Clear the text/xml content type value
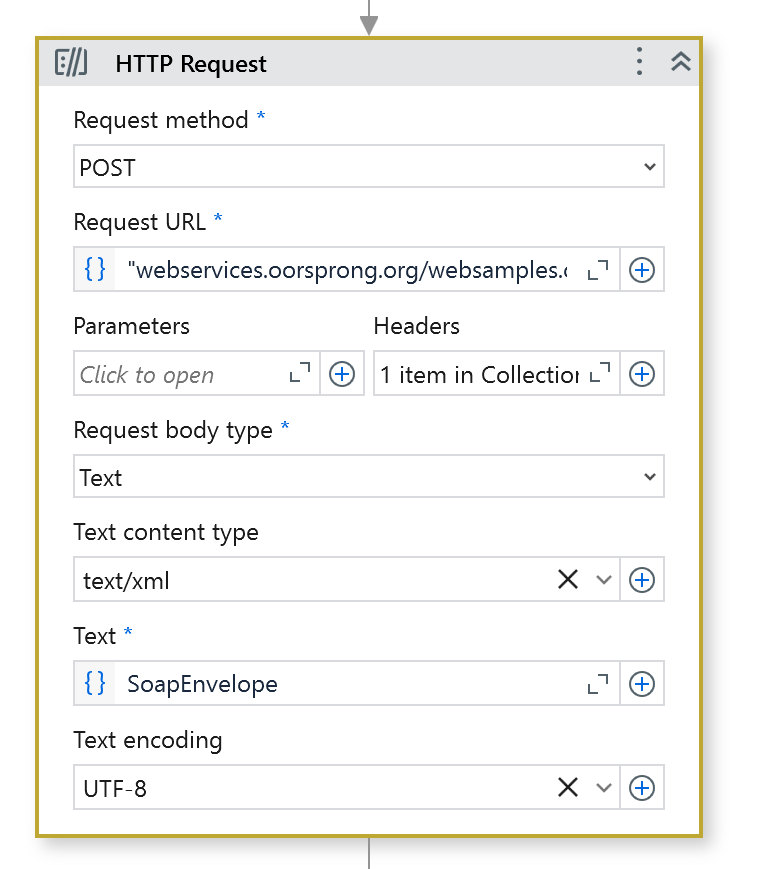This screenshot has height=869, width=760. click(x=568, y=580)
